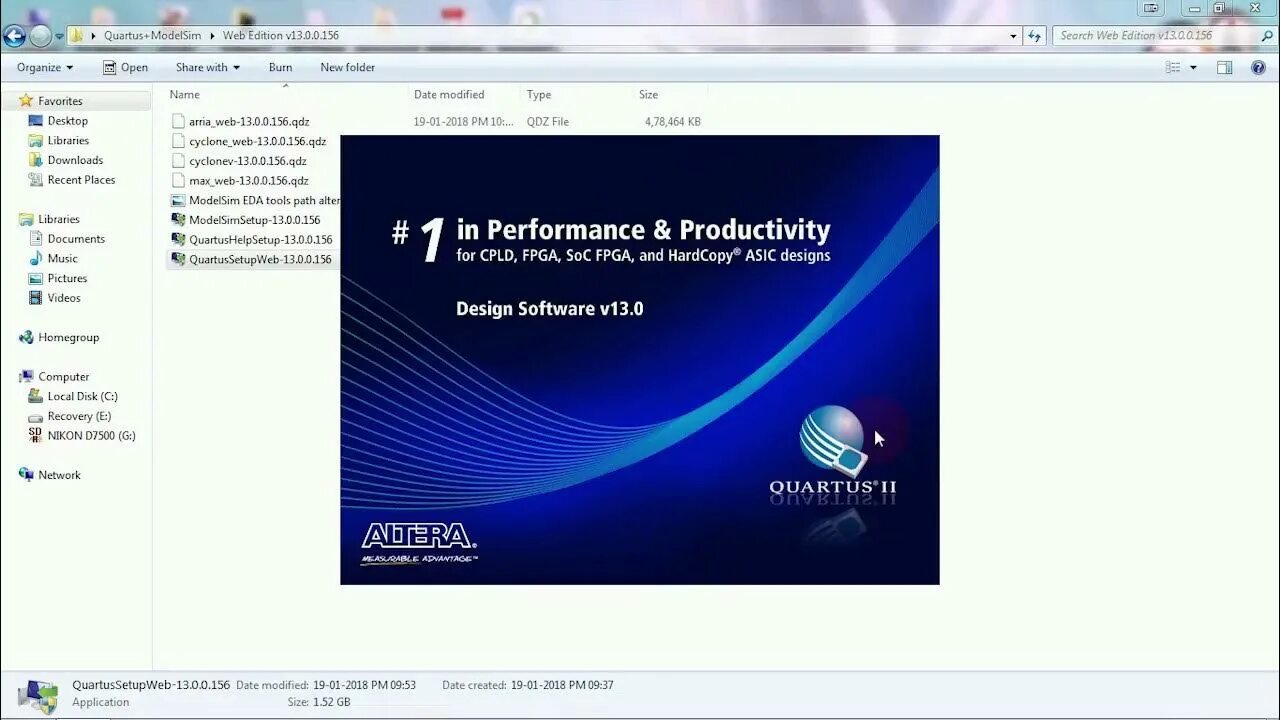Open NIKON D7500 (G:) drive
This screenshot has height=720, width=1280.
point(91,436)
